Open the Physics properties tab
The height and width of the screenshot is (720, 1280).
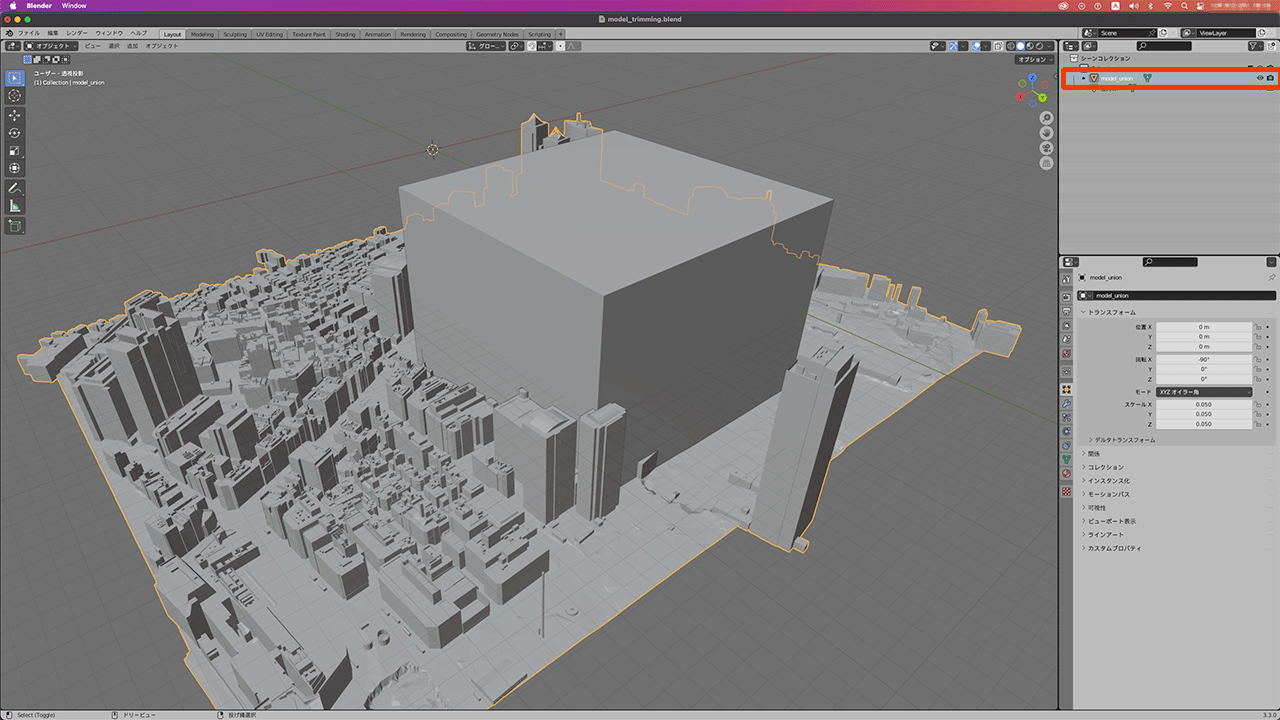point(1066,431)
